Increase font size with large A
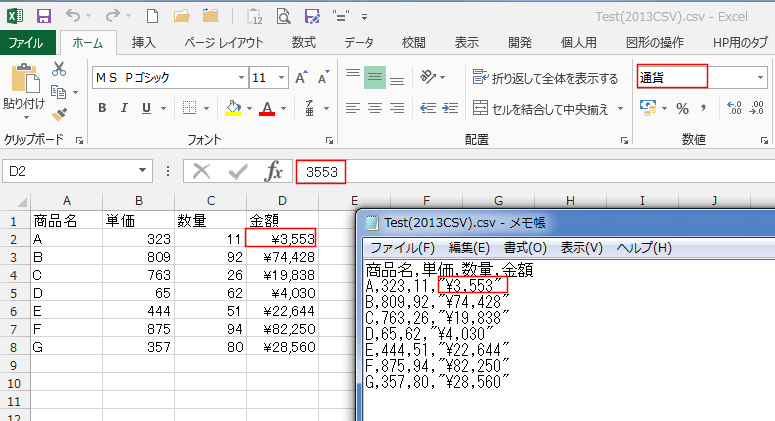The width and height of the screenshot is (775, 421). (301, 78)
